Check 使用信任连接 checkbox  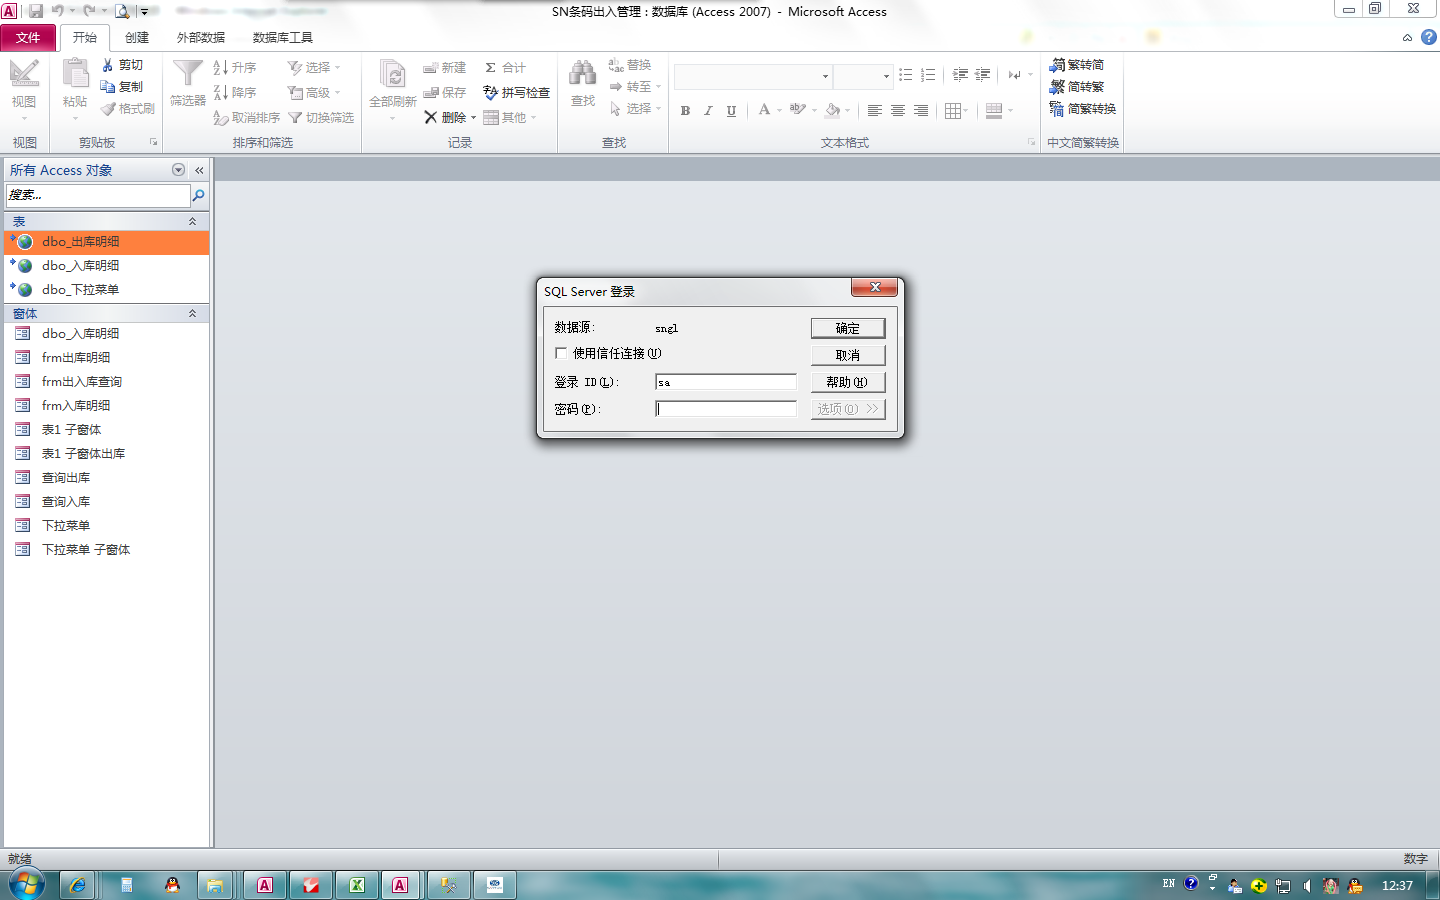[x=561, y=353]
